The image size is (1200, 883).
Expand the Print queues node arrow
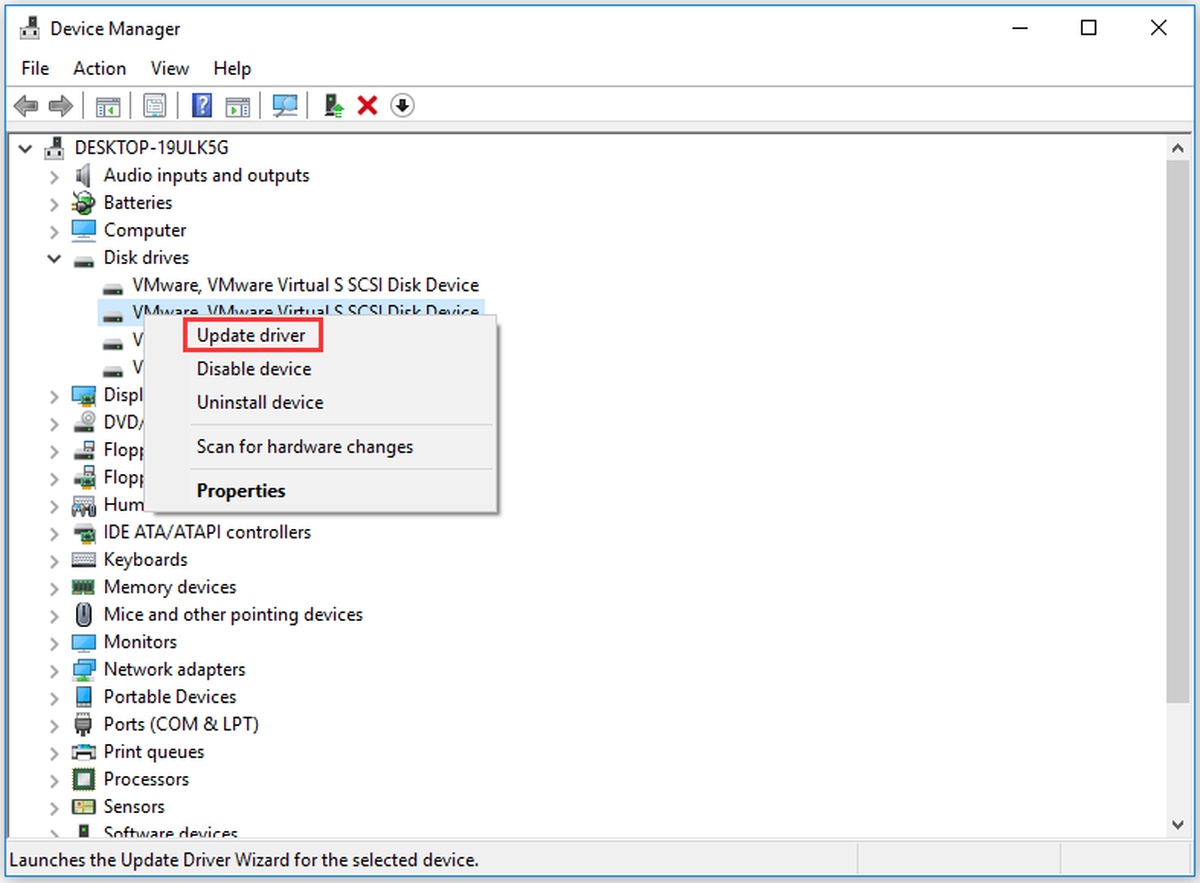click(54, 752)
